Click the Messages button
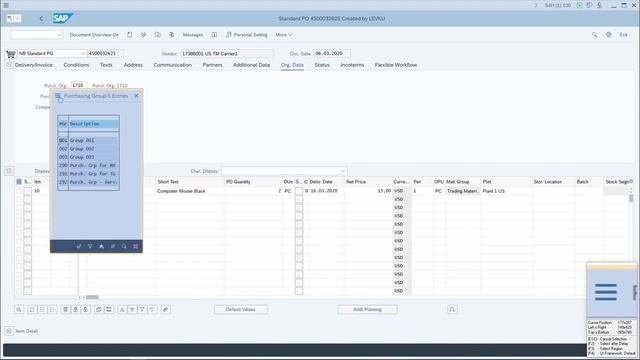Viewport: 640px width, 360px height. (193, 35)
